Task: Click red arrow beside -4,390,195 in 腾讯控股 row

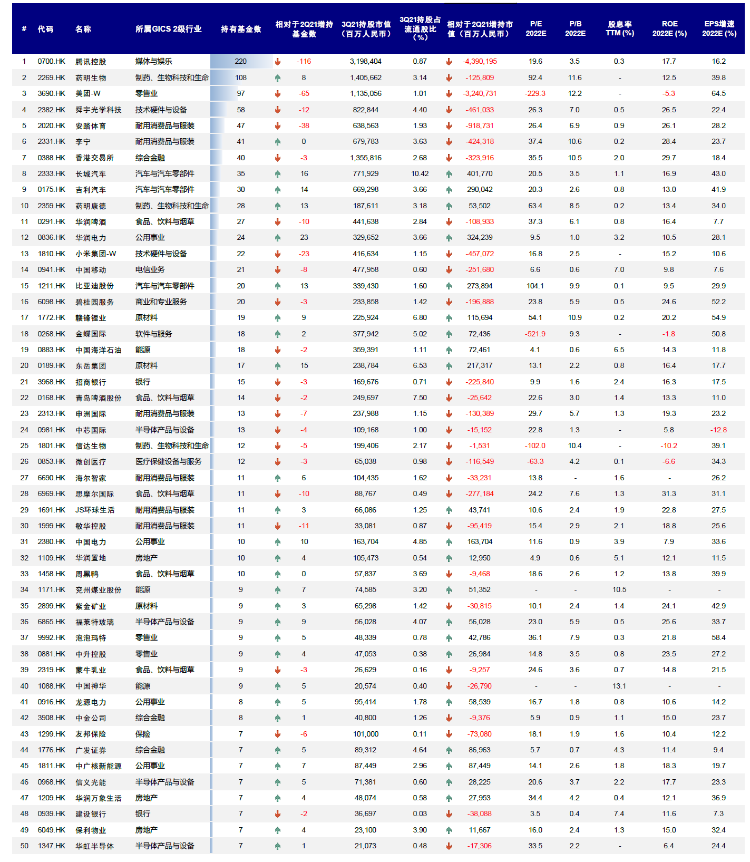Action: pos(449,62)
